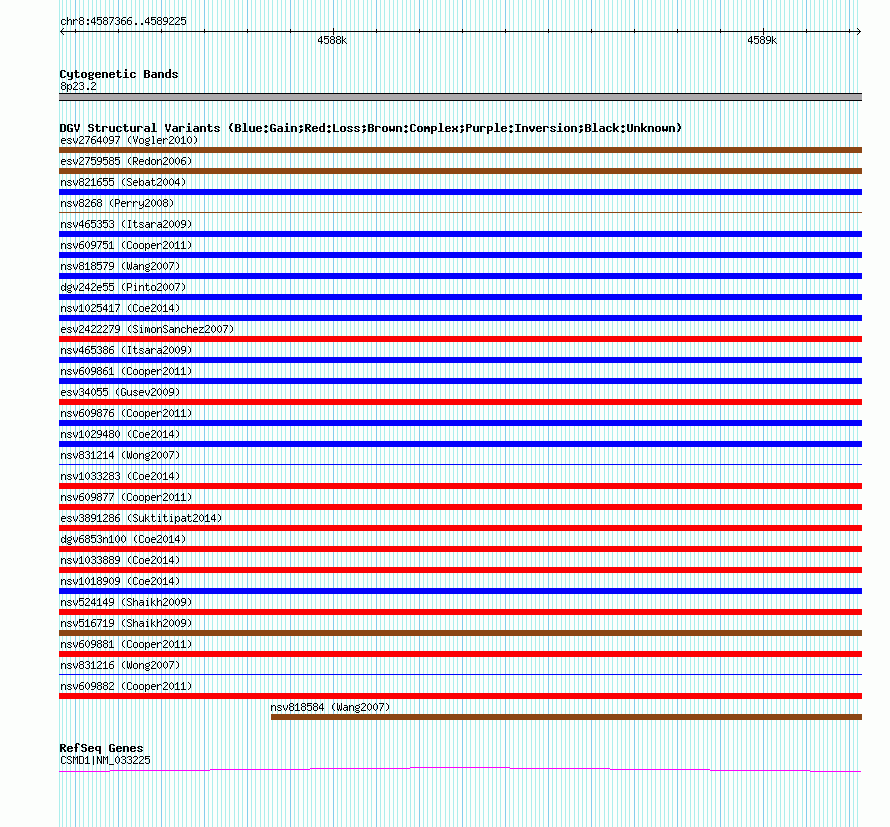Click nsv818584 (Wang2007) label
The height and width of the screenshot is (827, 890).
[x=330, y=707]
